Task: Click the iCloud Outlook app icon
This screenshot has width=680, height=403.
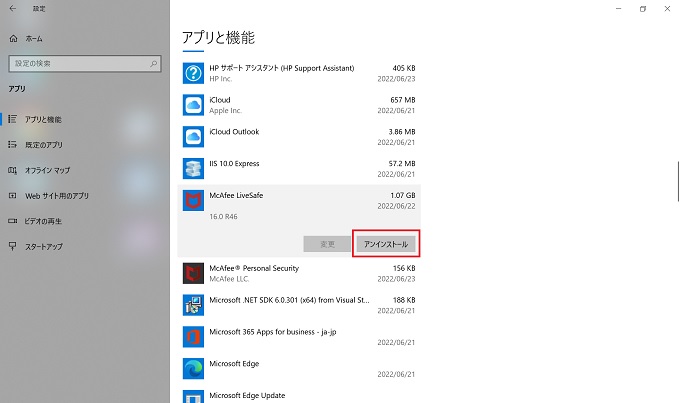Action: click(x=193, y=137)
